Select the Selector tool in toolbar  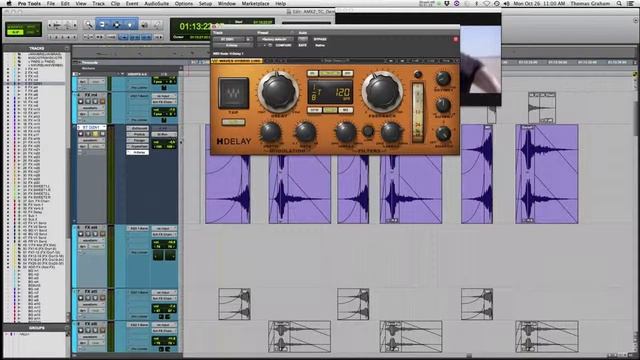coord(116,25)
